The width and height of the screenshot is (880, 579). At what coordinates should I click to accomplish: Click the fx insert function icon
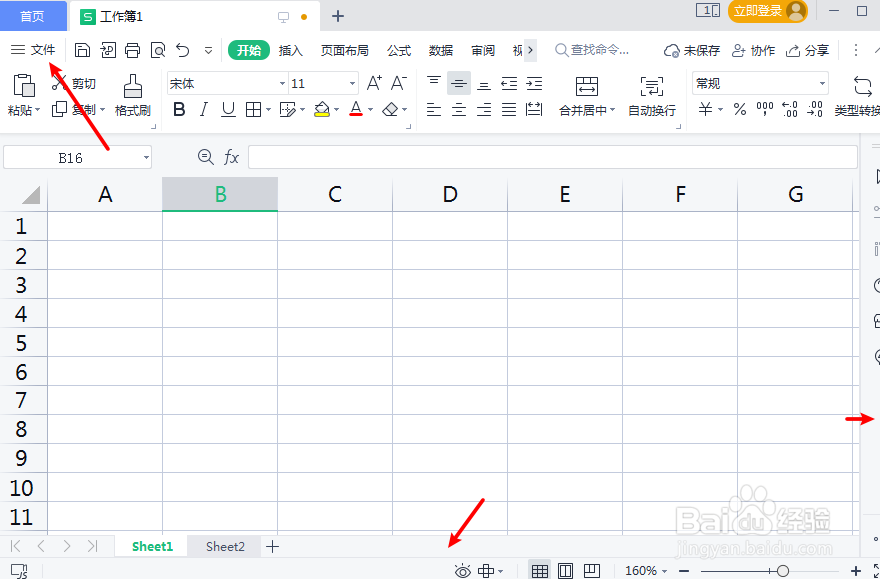[x=231, y=157]
